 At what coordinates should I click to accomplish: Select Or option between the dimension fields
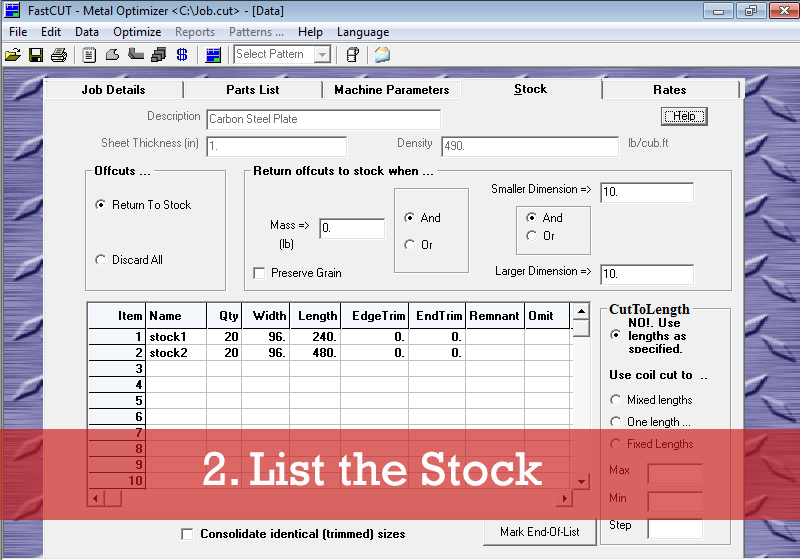pos(540,236)
